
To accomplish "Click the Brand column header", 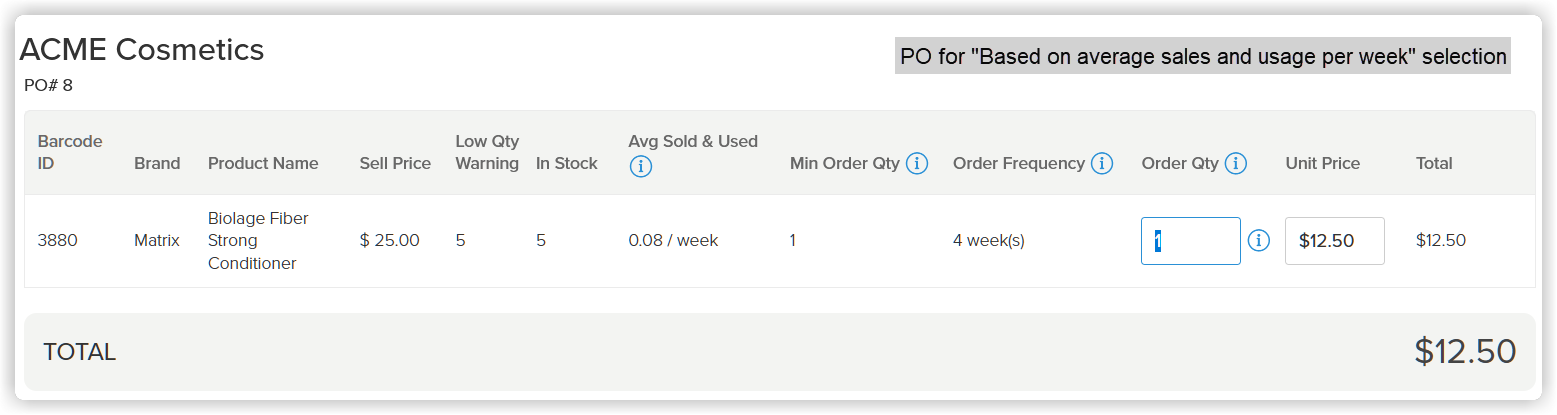I will (157, 163).
